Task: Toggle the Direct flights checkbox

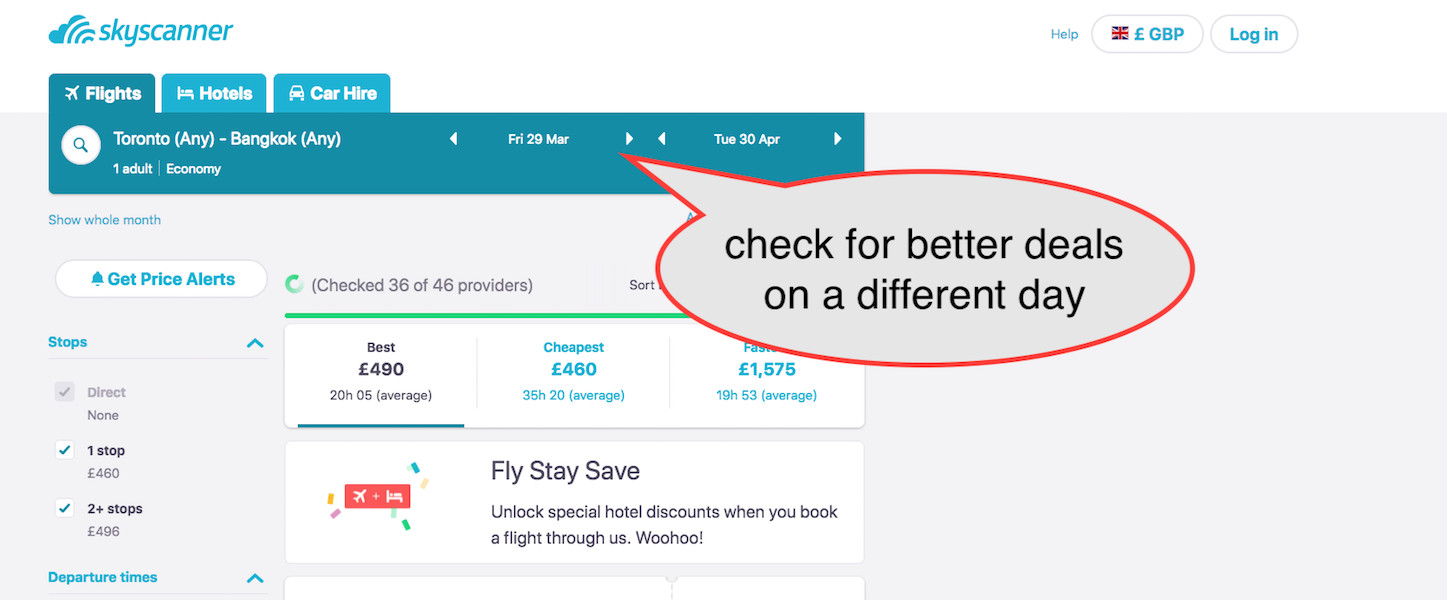Action: pos(65,392)
